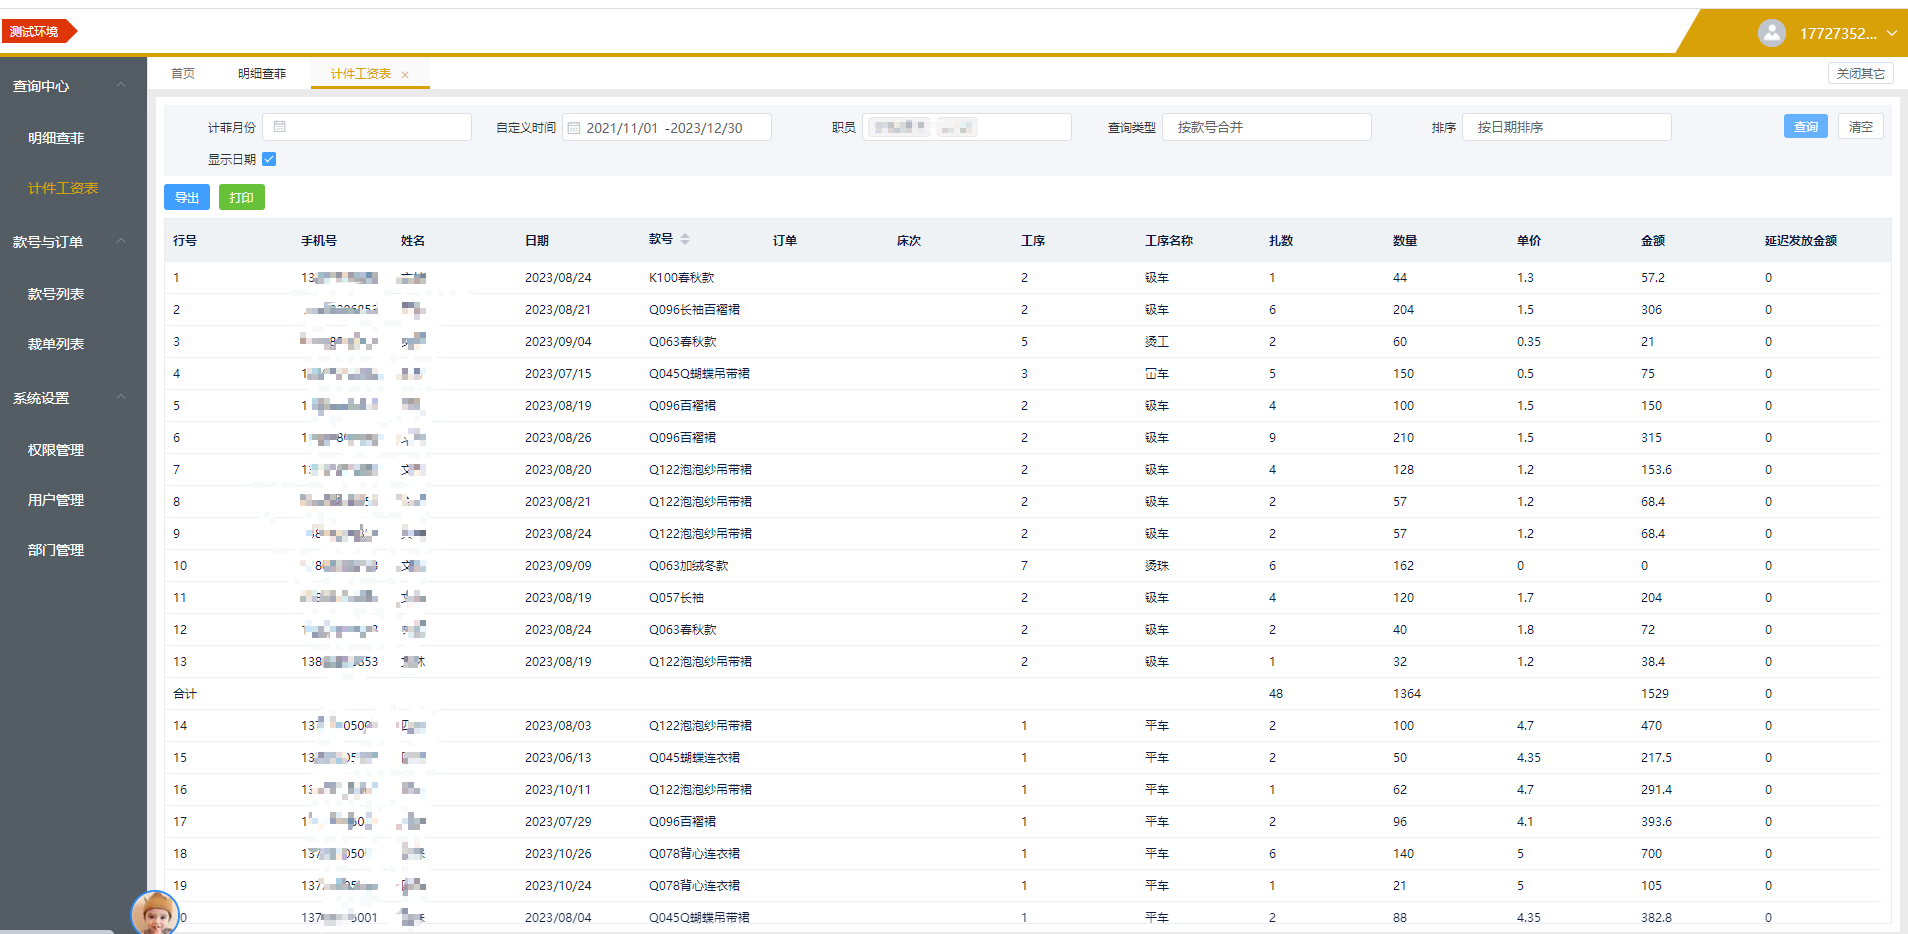This screenshot has width=1908, height=934.
Task: Open account dropdown arrow beside 17727352...
Action: point(1891,33)
